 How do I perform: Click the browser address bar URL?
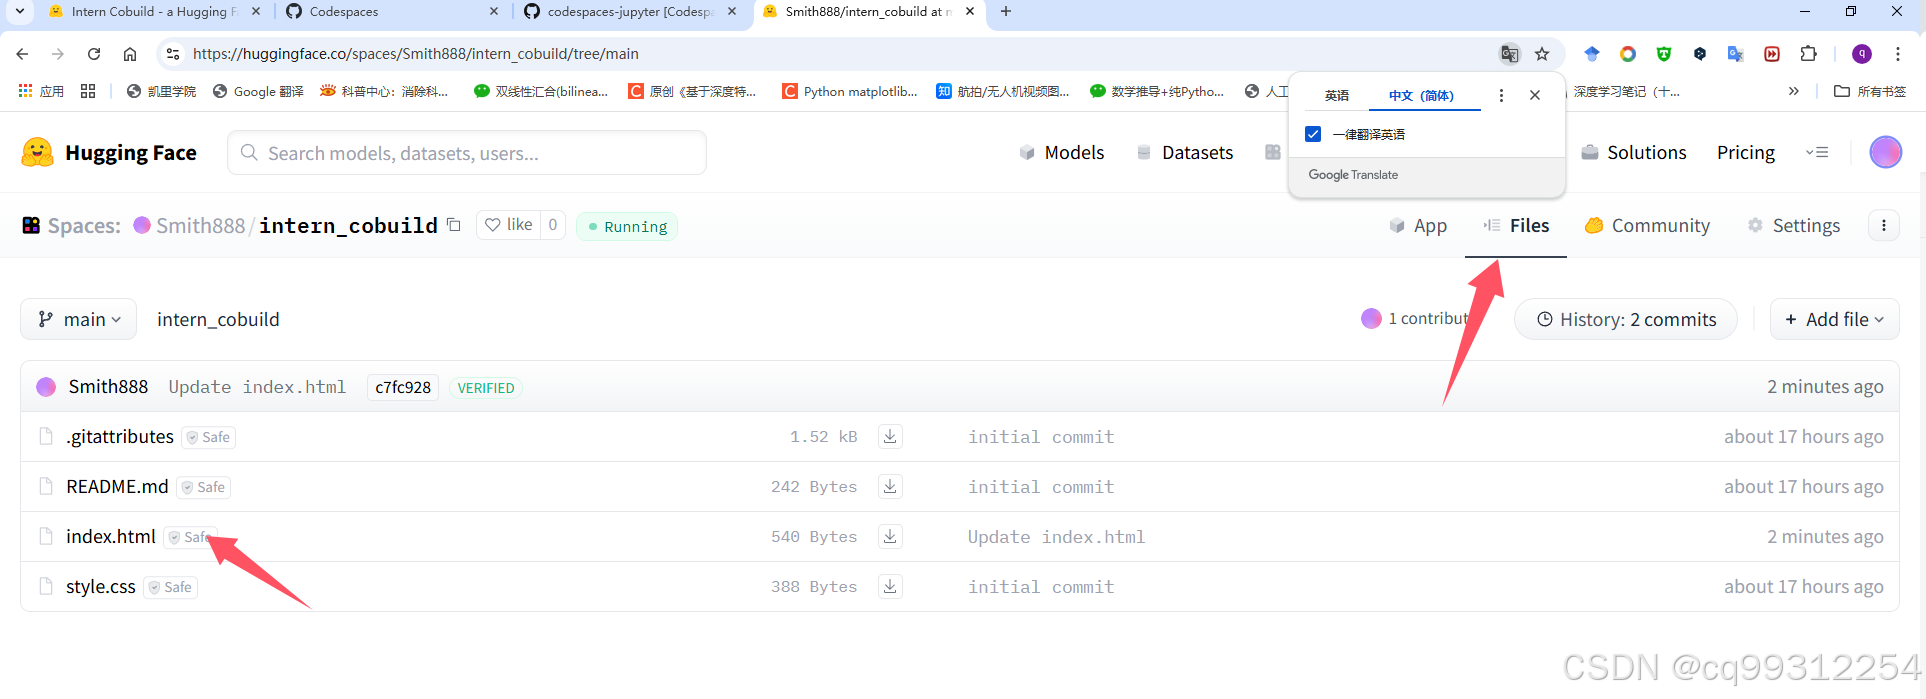coord(415,54)
